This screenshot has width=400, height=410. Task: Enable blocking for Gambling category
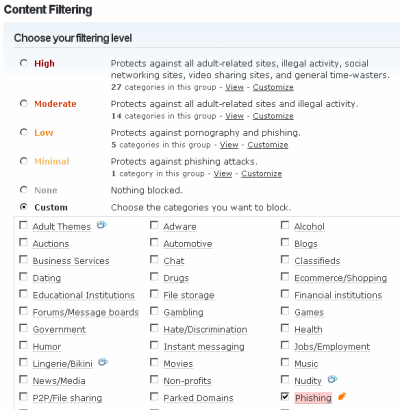coord(154,311)
